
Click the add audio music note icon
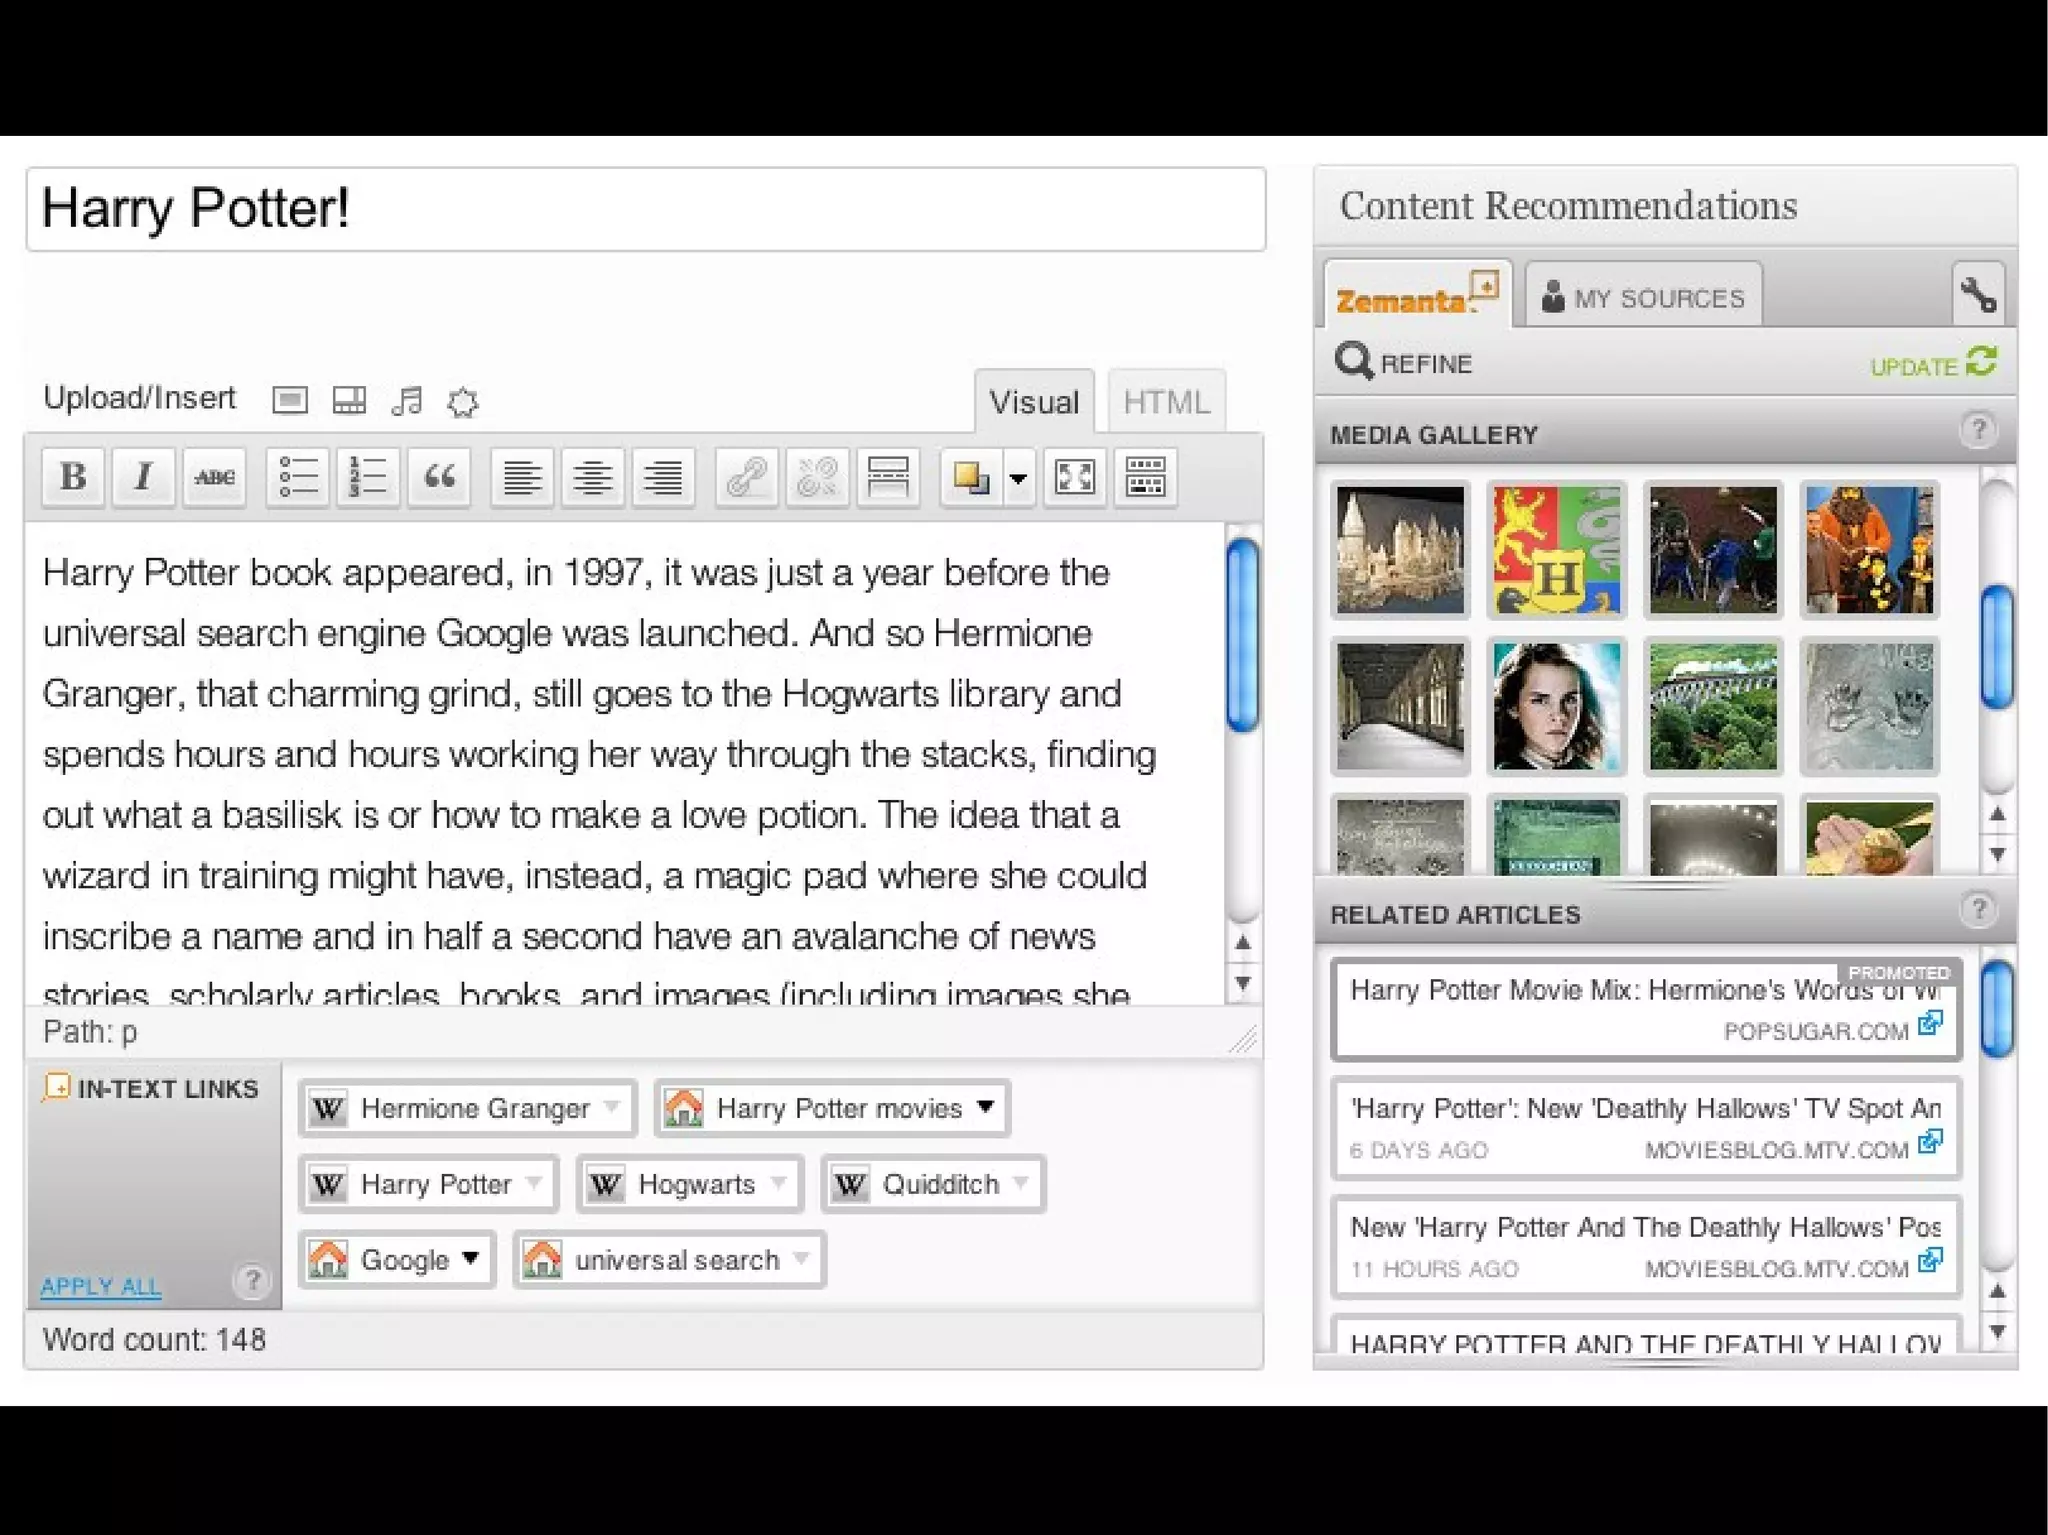[x=407, y=401]
